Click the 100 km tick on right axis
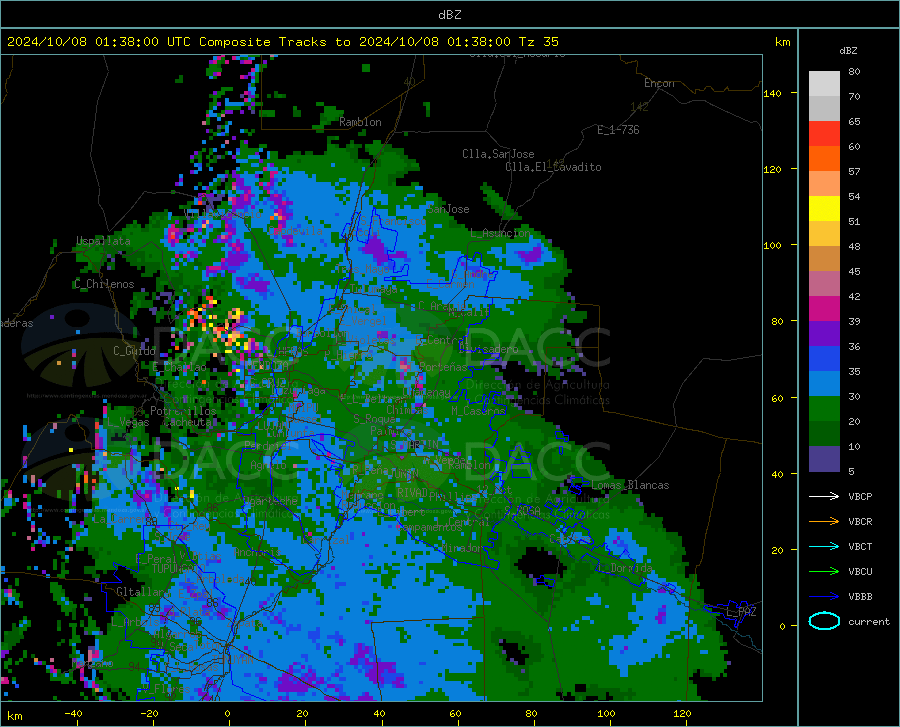Screen dimensions: 900x727 click(x=772, y=246)
